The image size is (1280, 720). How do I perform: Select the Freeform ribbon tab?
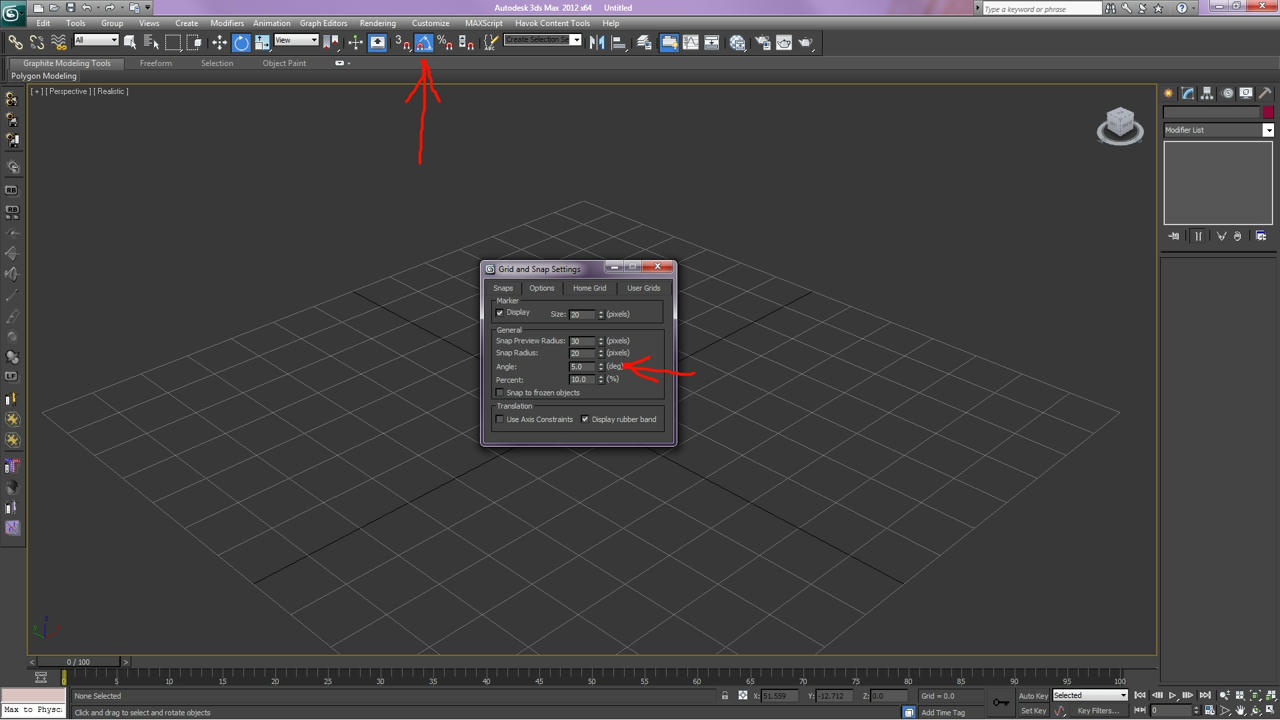pos(156,63)
